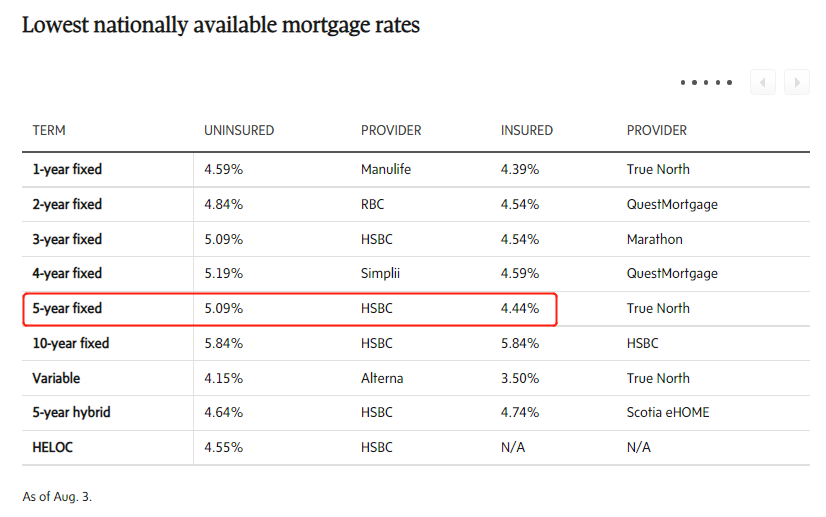Click Scotia eHOME provider name
Screen dimensions: 826x517
[668, 412]
